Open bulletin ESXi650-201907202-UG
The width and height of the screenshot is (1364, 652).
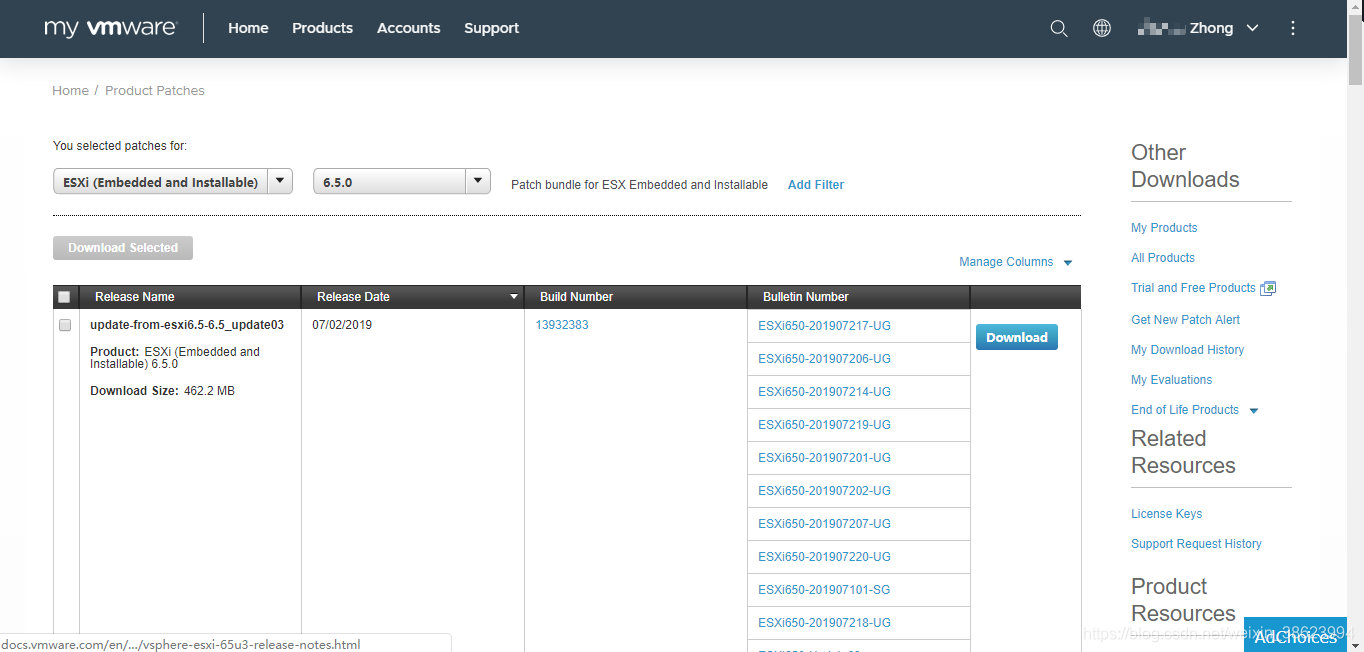824,490
